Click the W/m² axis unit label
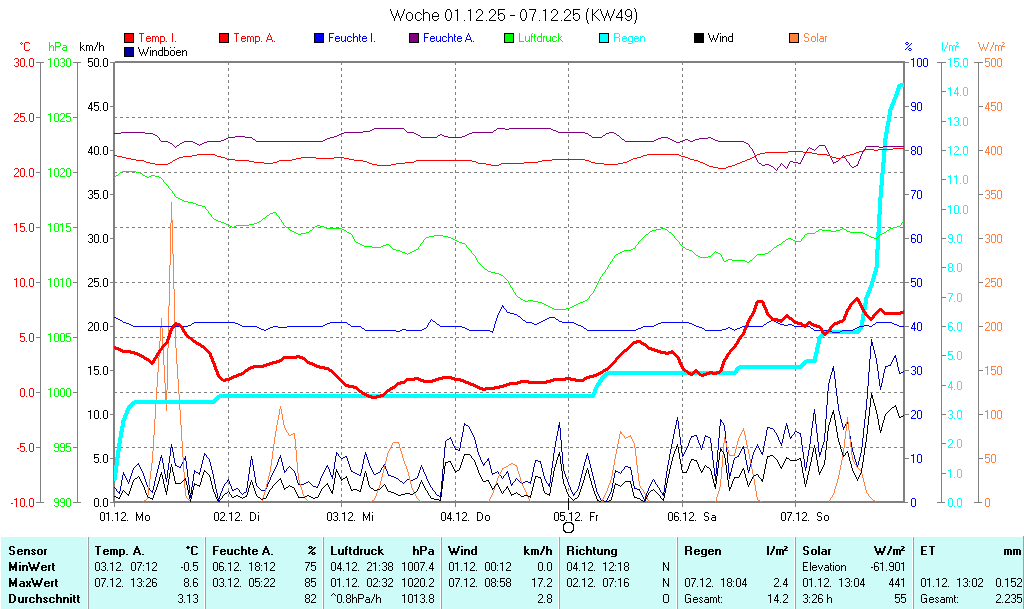The image size is (1024, 609). (991, 47)
